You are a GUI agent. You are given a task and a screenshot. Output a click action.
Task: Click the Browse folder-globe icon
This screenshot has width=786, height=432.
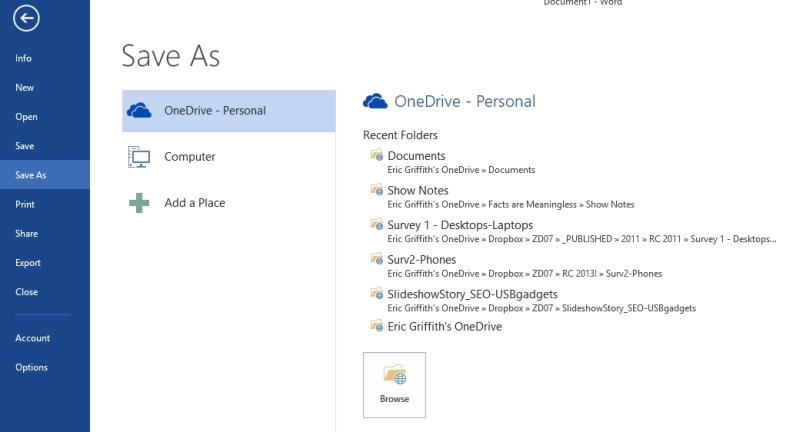click(x=395, y=374)
